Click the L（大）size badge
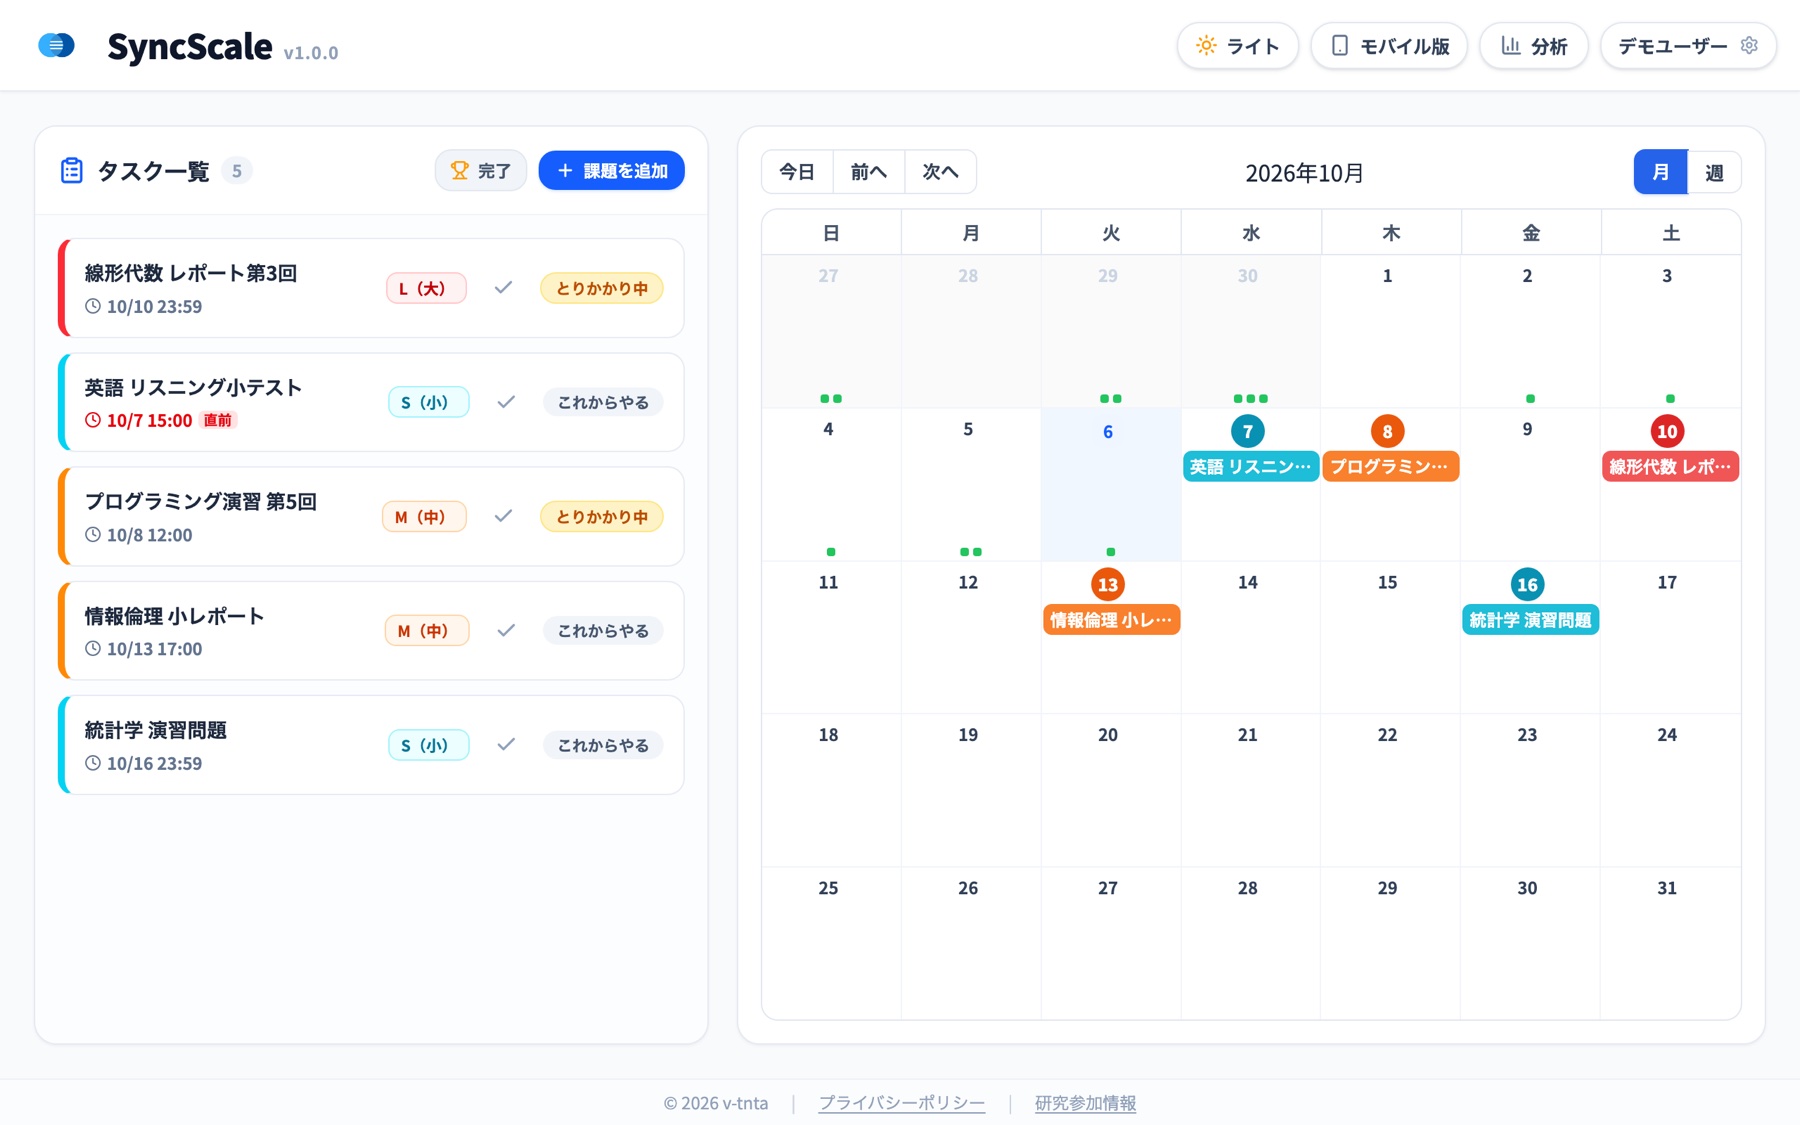This screenshot has height=1125, width=1800. (426, 288)
